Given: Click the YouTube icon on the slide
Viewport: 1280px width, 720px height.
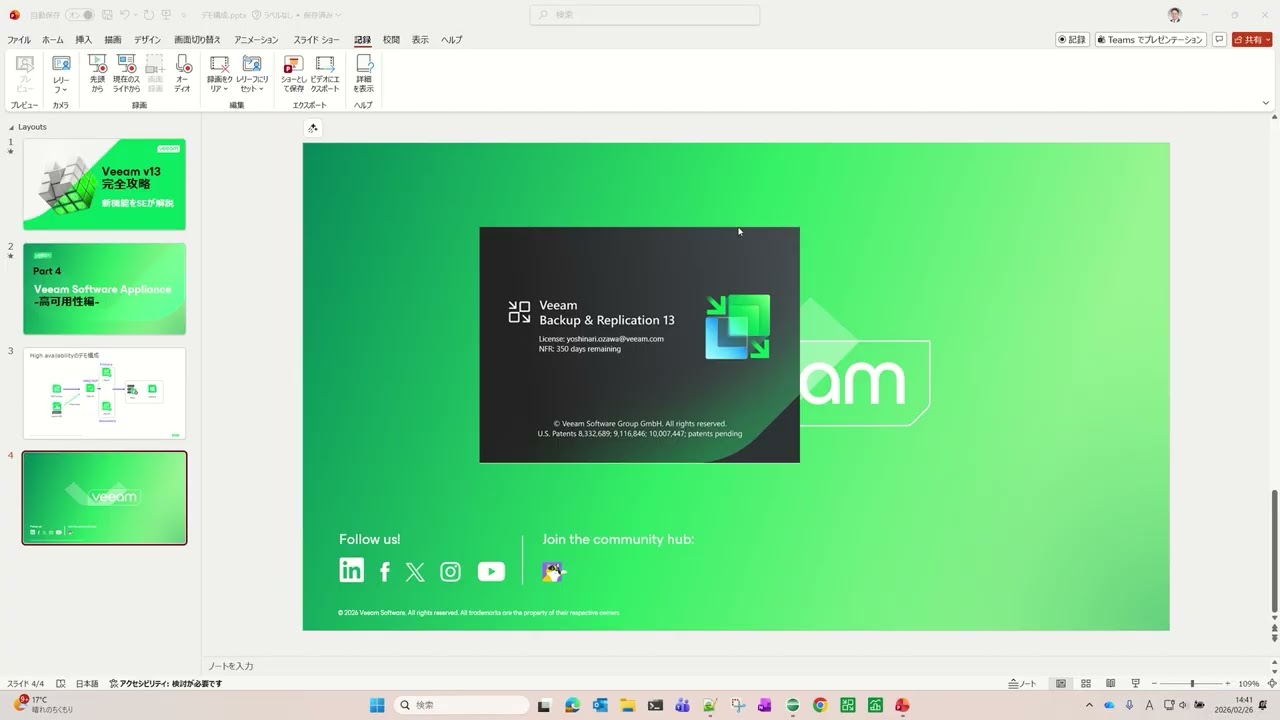Looking at the screenshot, I should coord(491,572).
